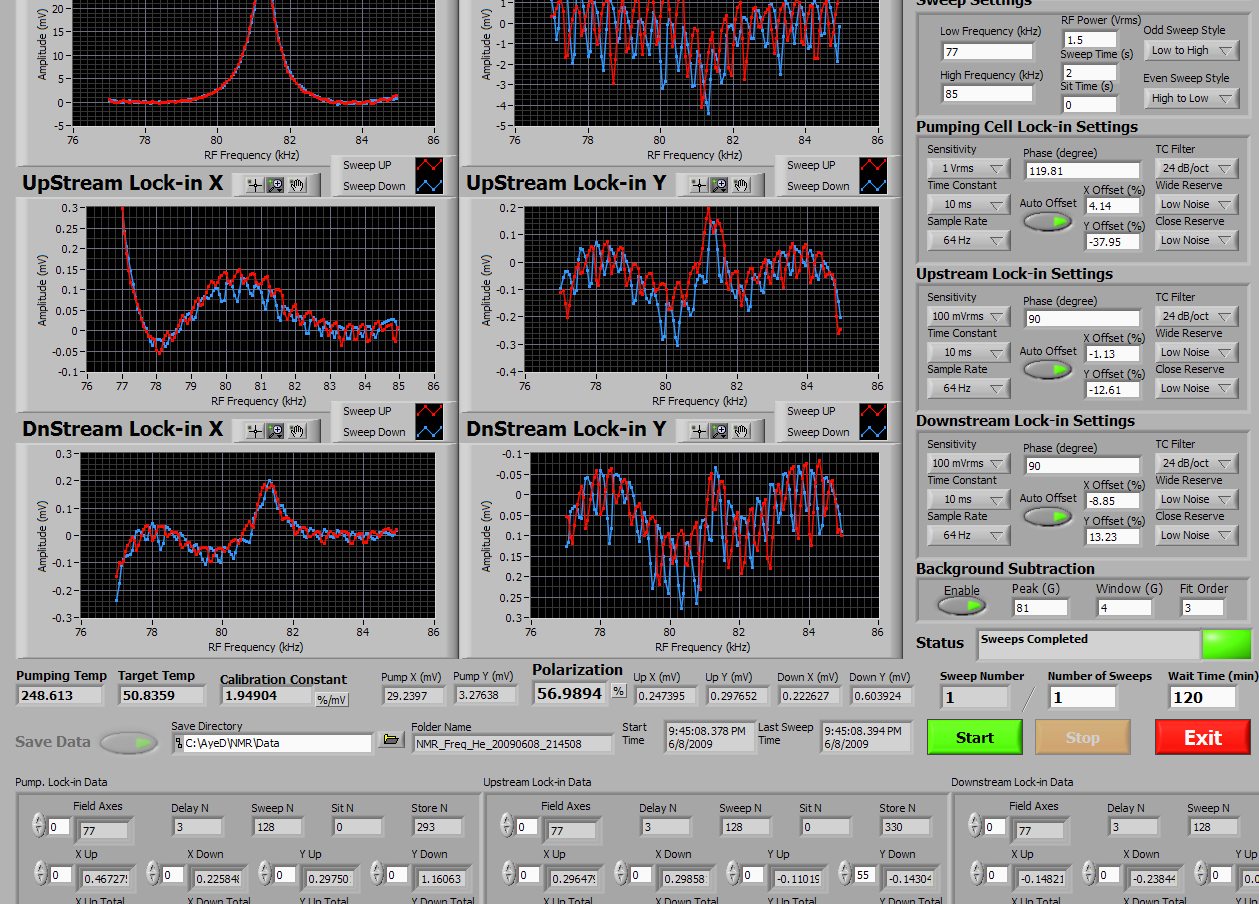Viewport: 1259px width, 904px height.
Task: Click the red Exit button
Action: coord(1203,737)
